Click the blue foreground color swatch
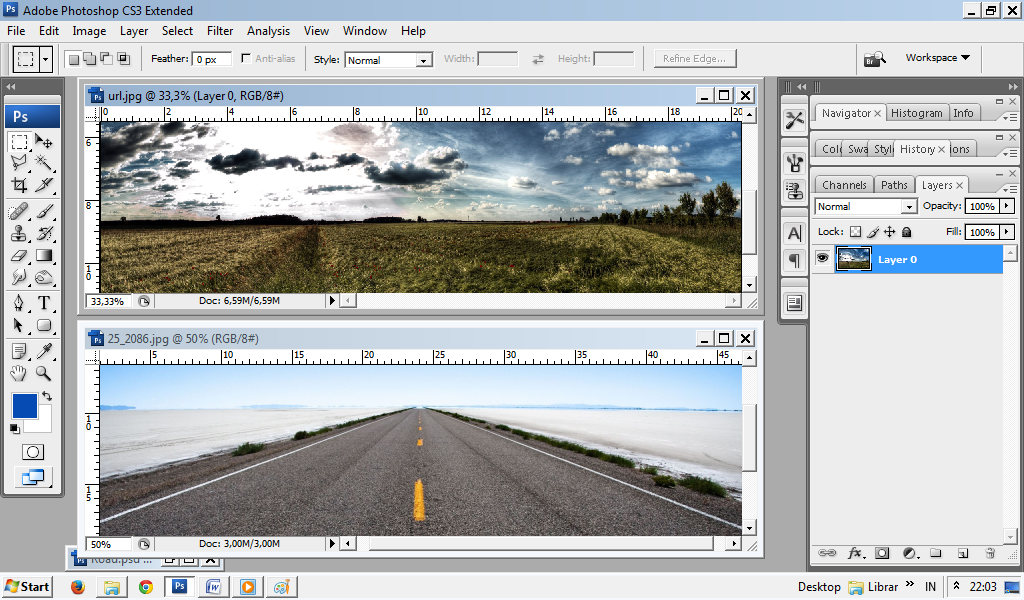 tap(25, 406)
